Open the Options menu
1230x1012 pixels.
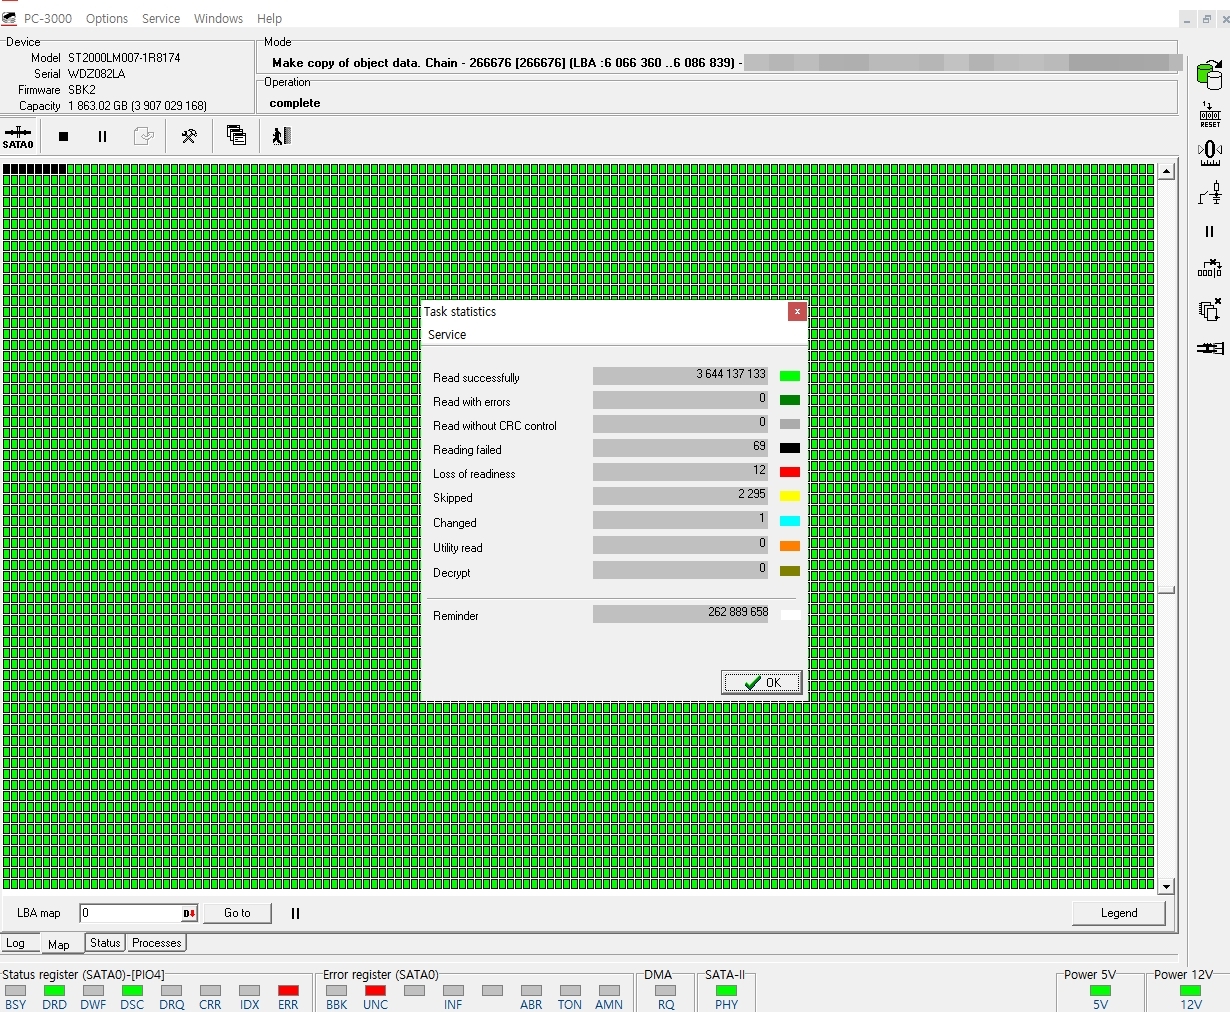click(x=107, y=18)
